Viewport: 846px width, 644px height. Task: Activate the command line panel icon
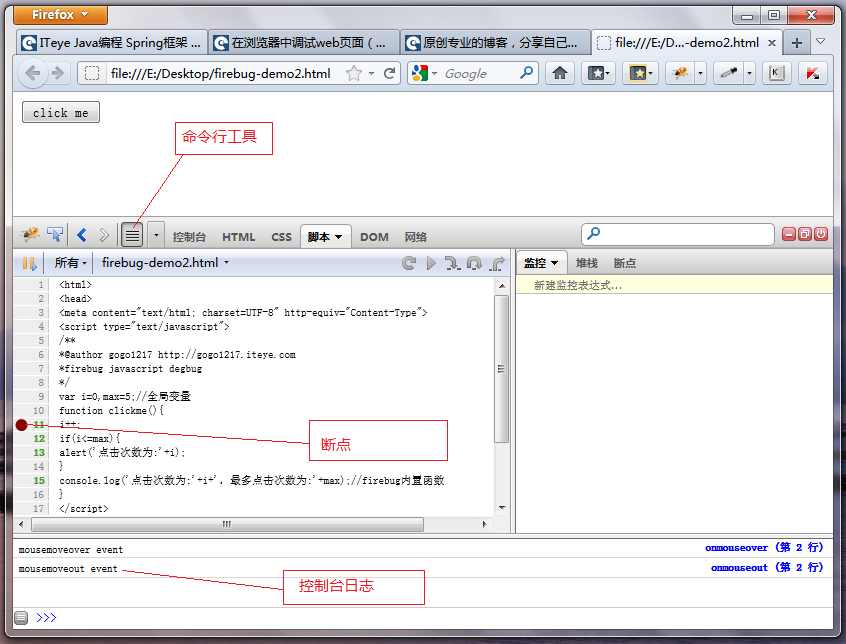click(x=131, y=234)
